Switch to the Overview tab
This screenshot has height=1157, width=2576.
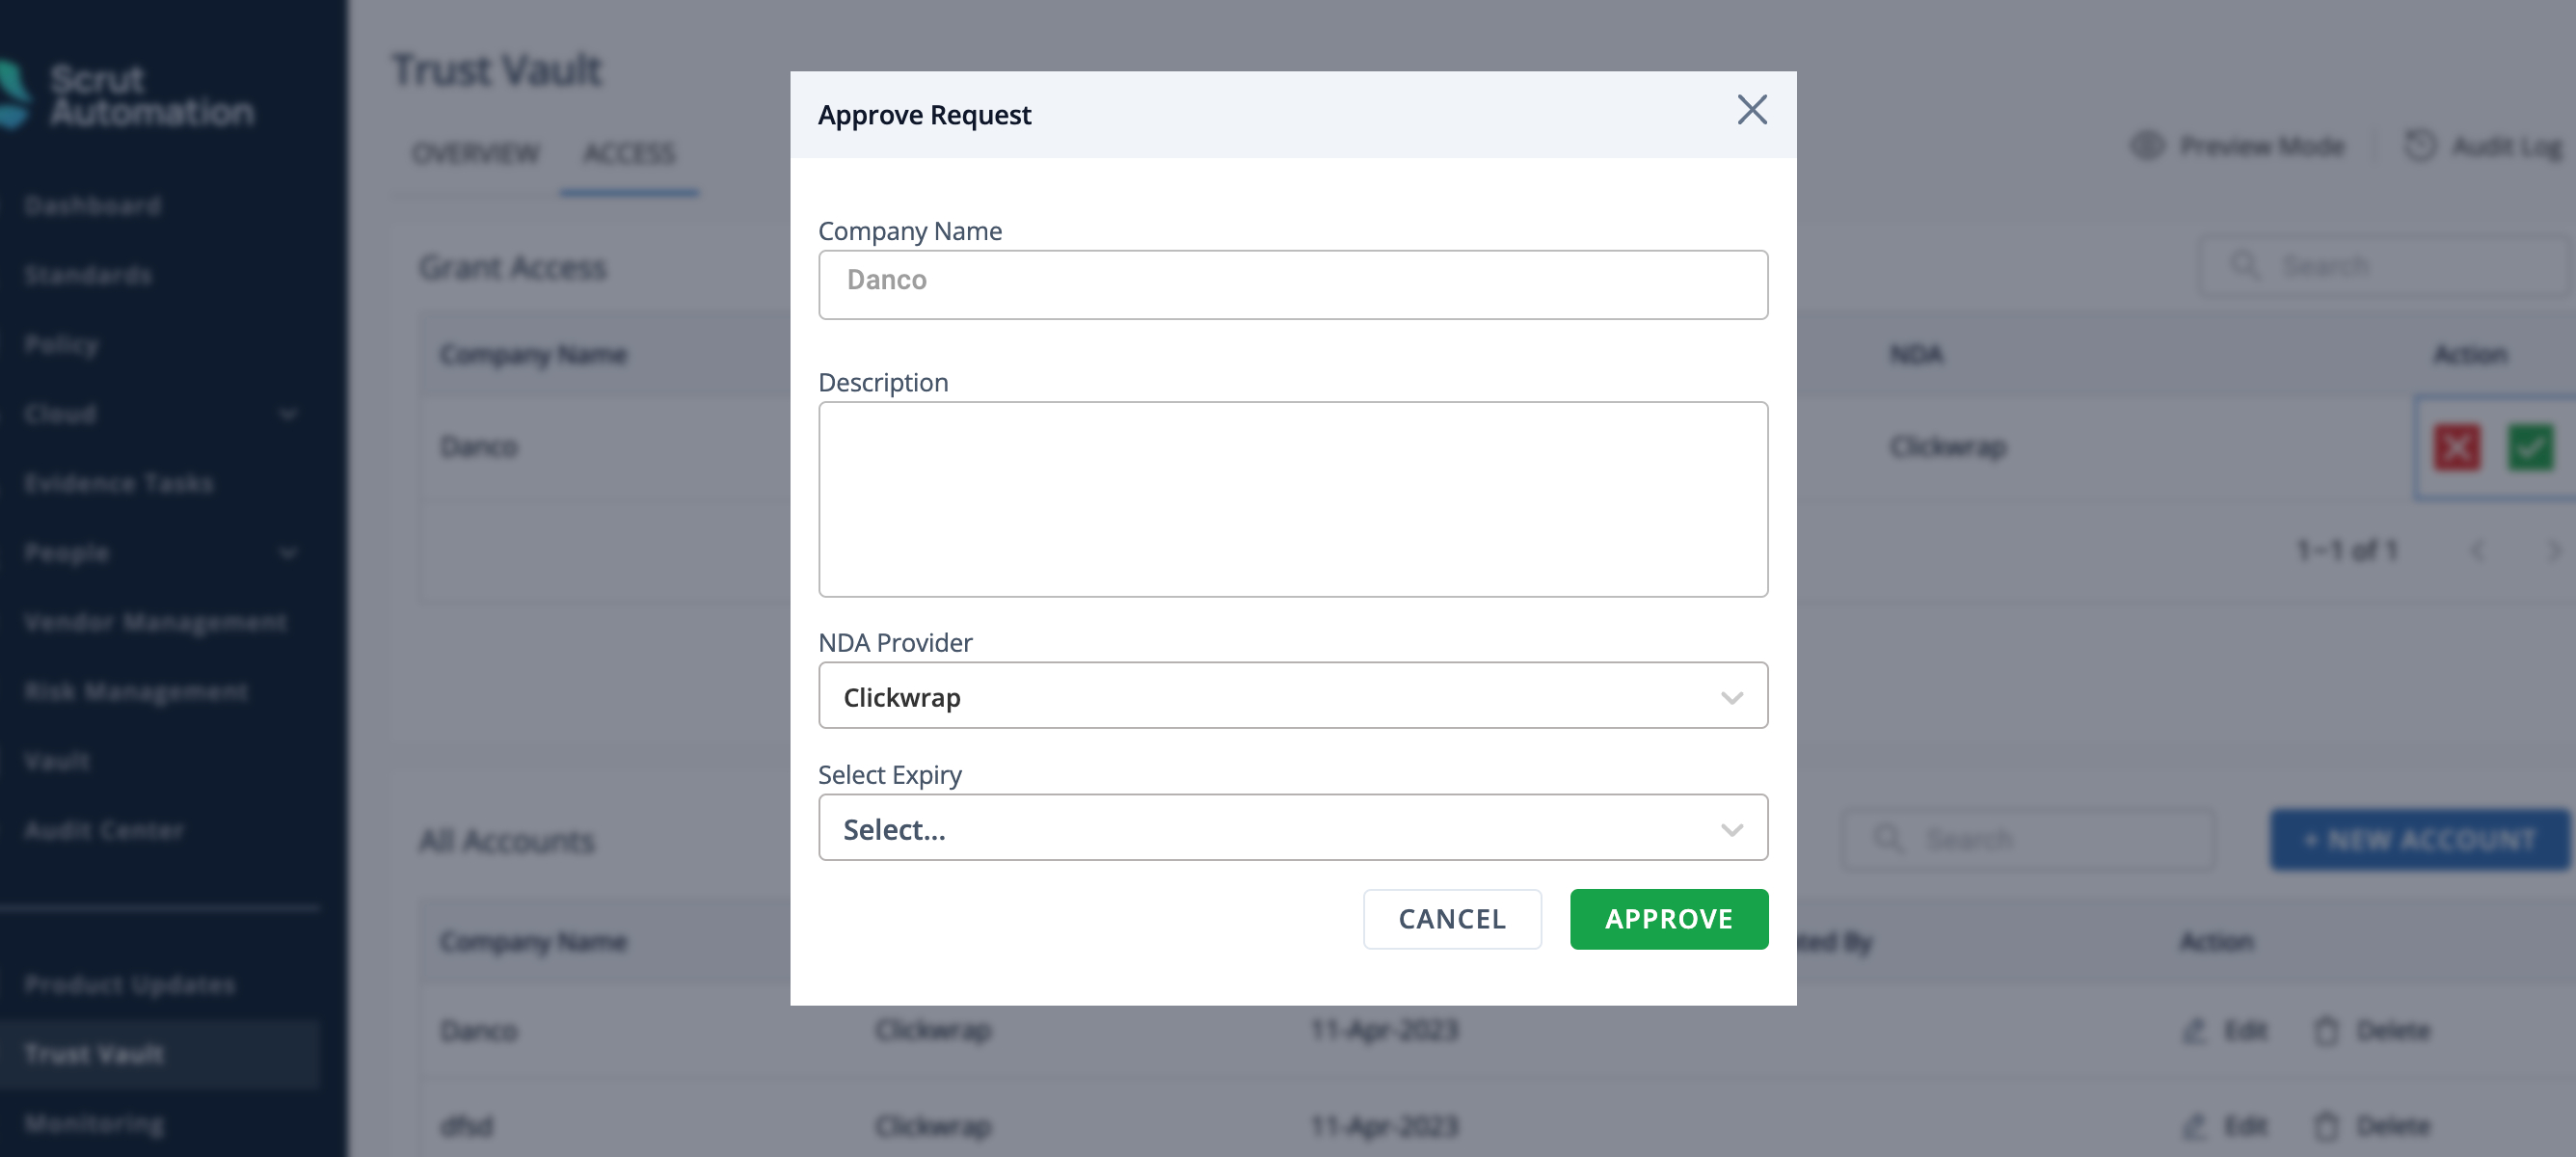[x=475, y=153]
